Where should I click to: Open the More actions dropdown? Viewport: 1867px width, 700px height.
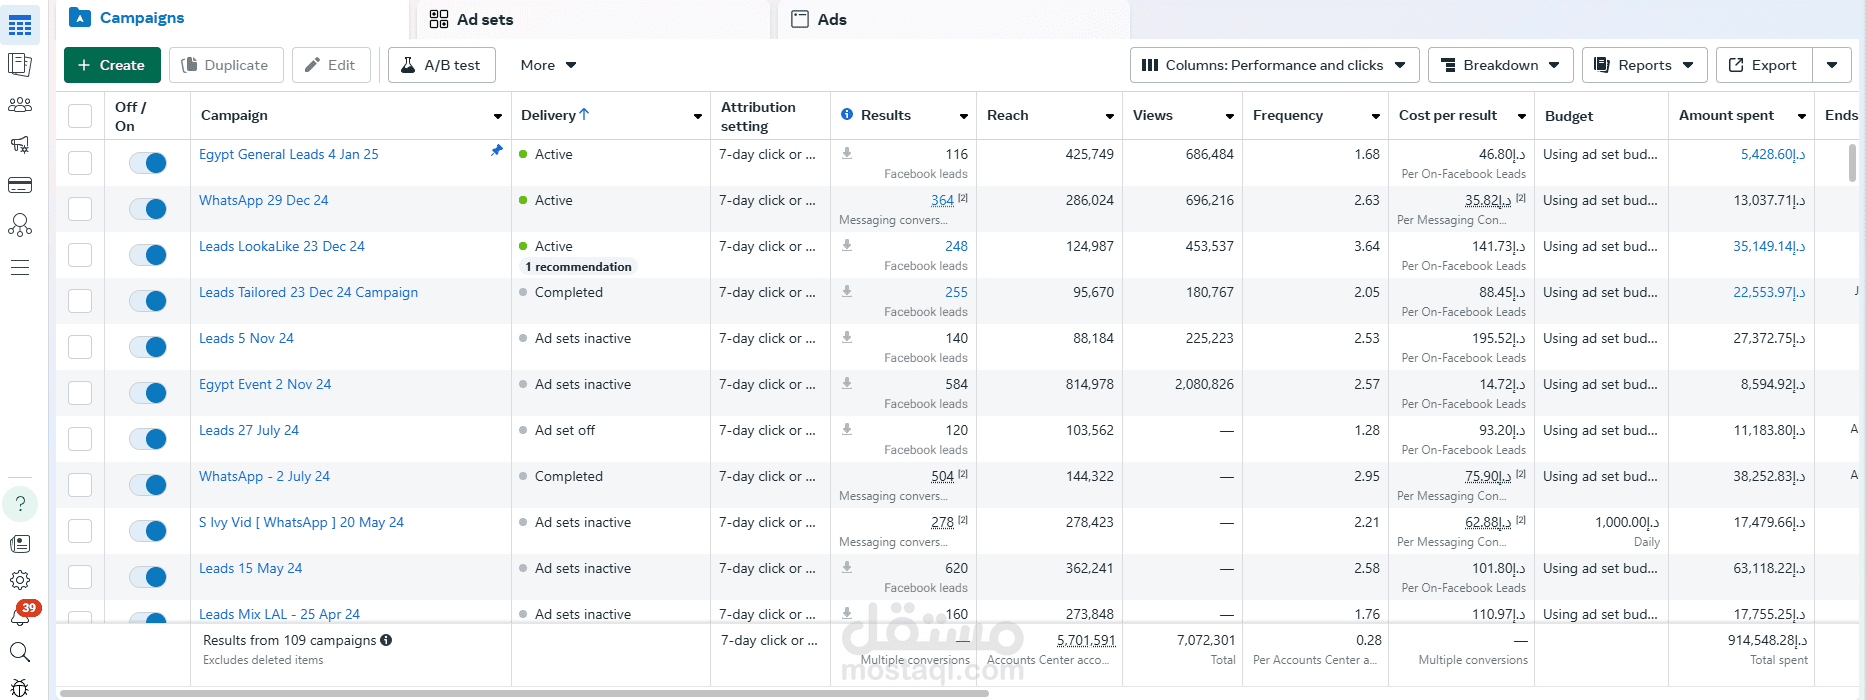[548, 65]
